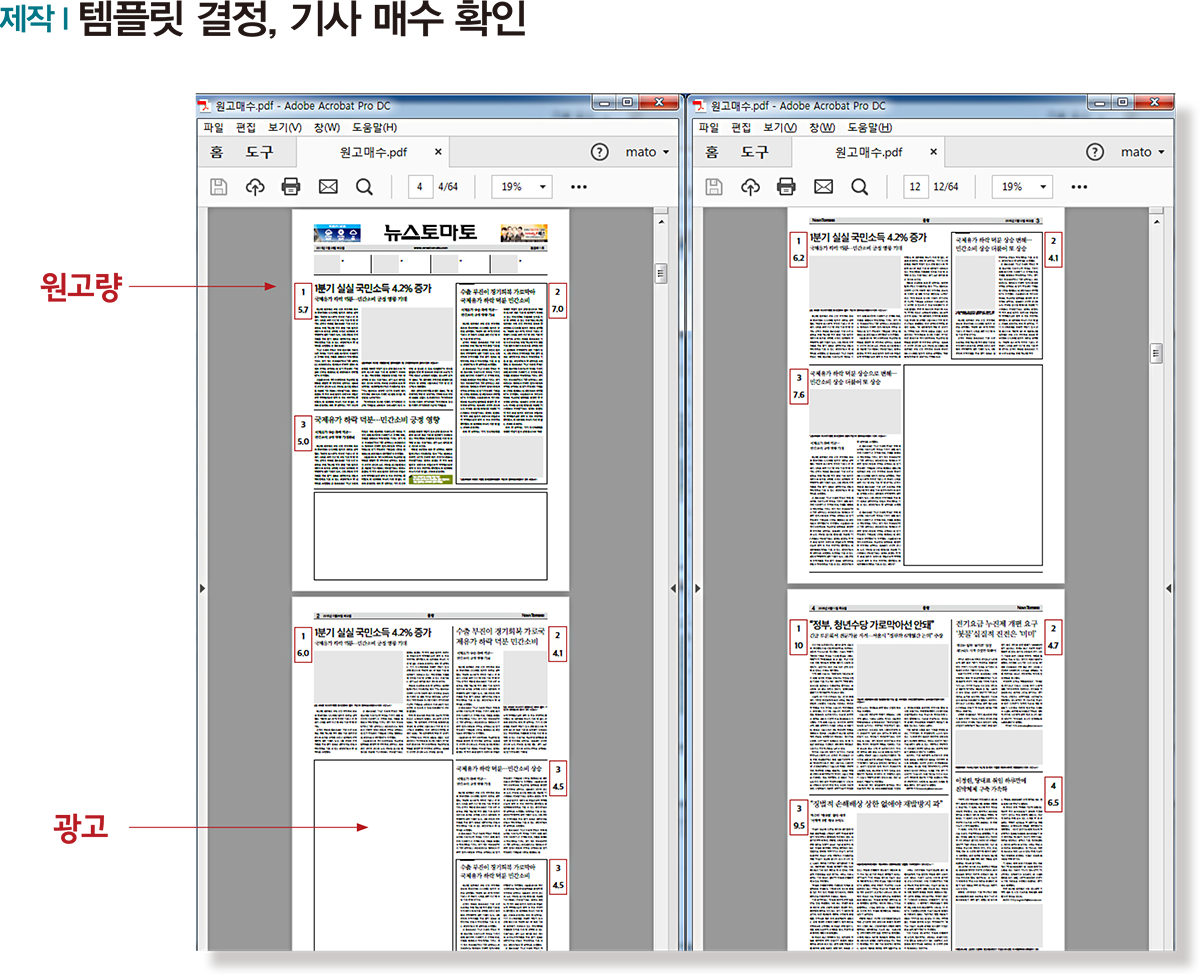
Task: Click the vertical scrollbar thumb in the right window
Action: (x=1156, y=353)
